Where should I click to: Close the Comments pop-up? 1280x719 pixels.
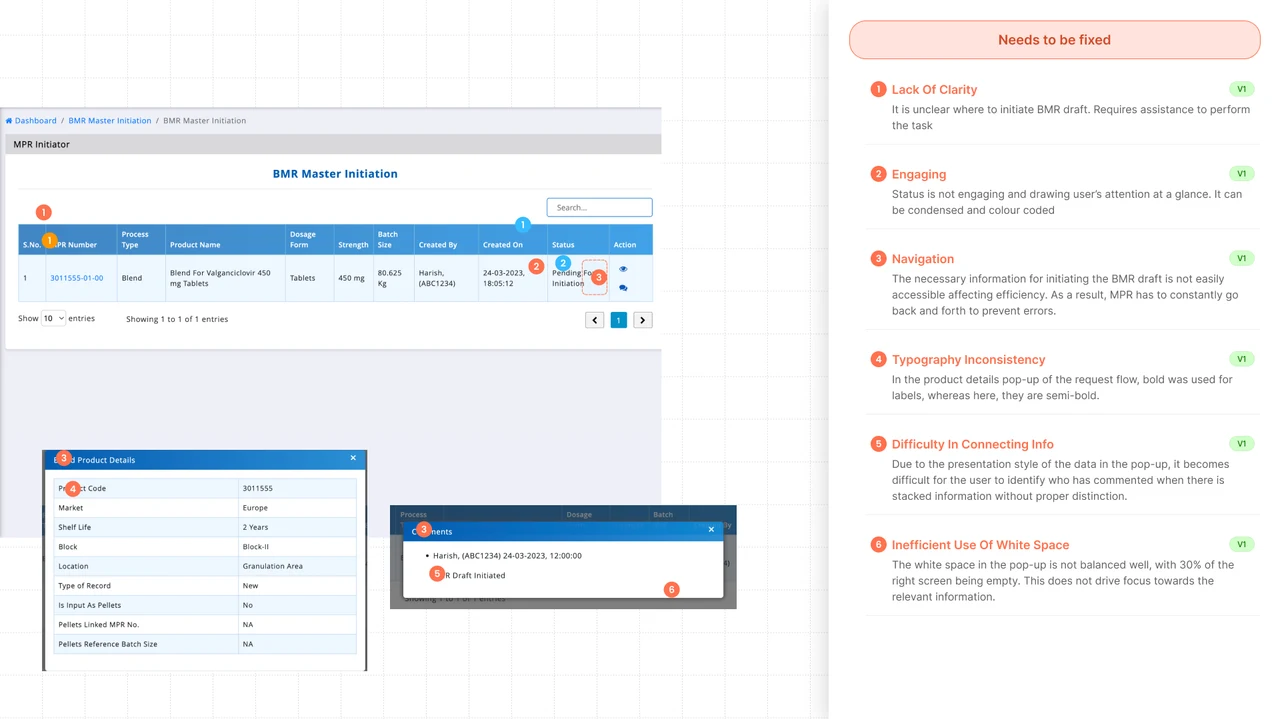tap(711, 529)
